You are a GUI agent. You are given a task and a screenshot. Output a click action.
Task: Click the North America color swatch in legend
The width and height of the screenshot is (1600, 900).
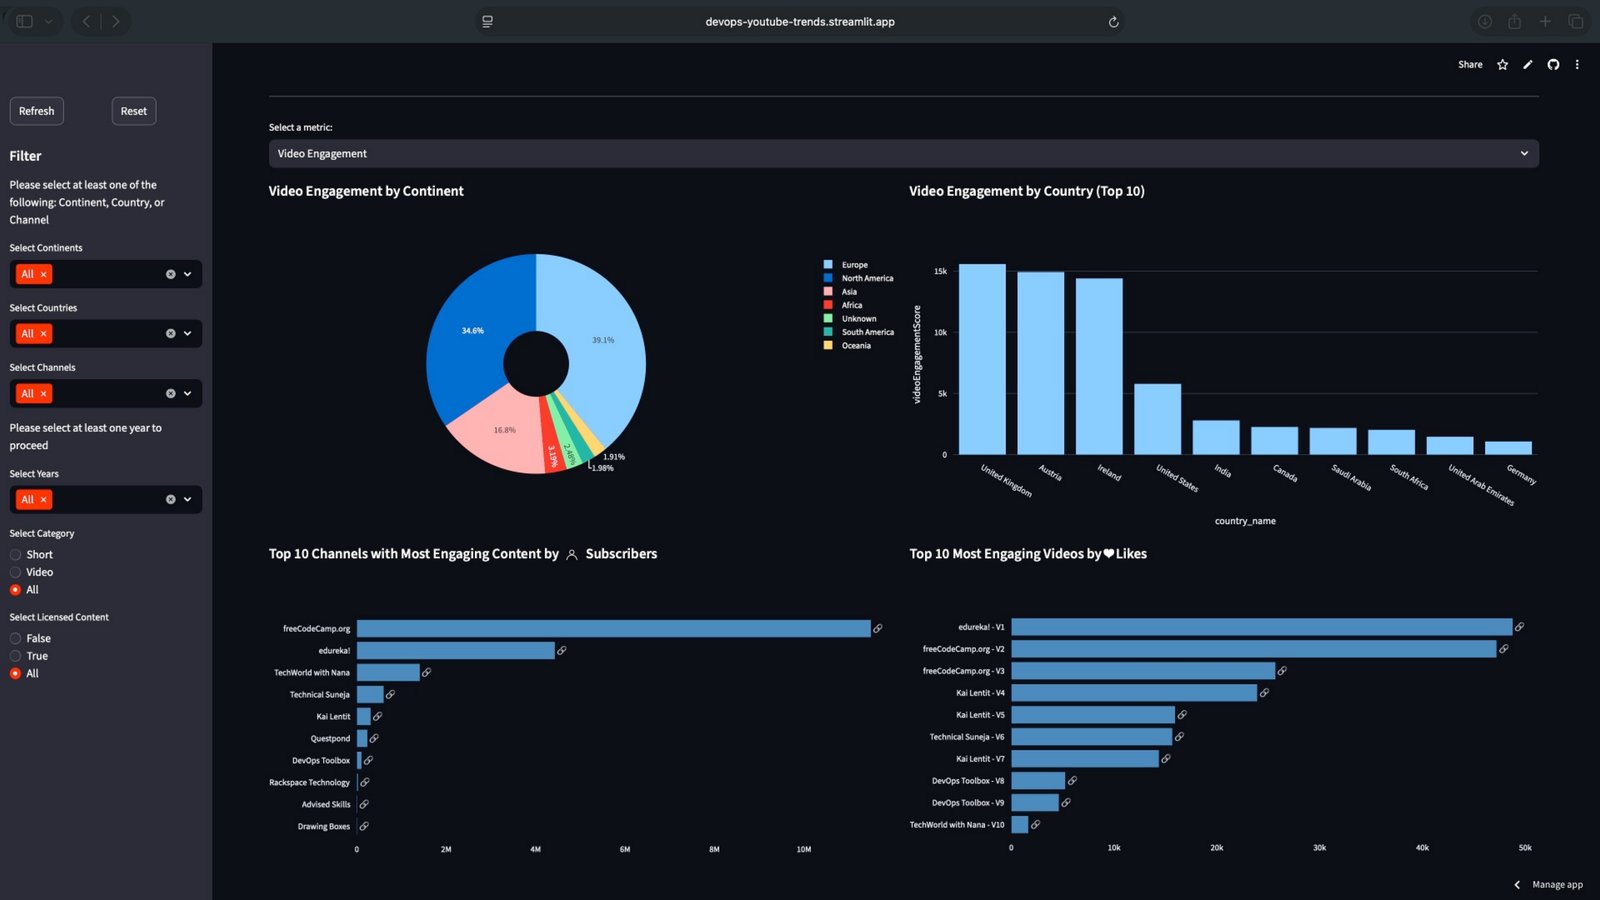click(828, 278)
